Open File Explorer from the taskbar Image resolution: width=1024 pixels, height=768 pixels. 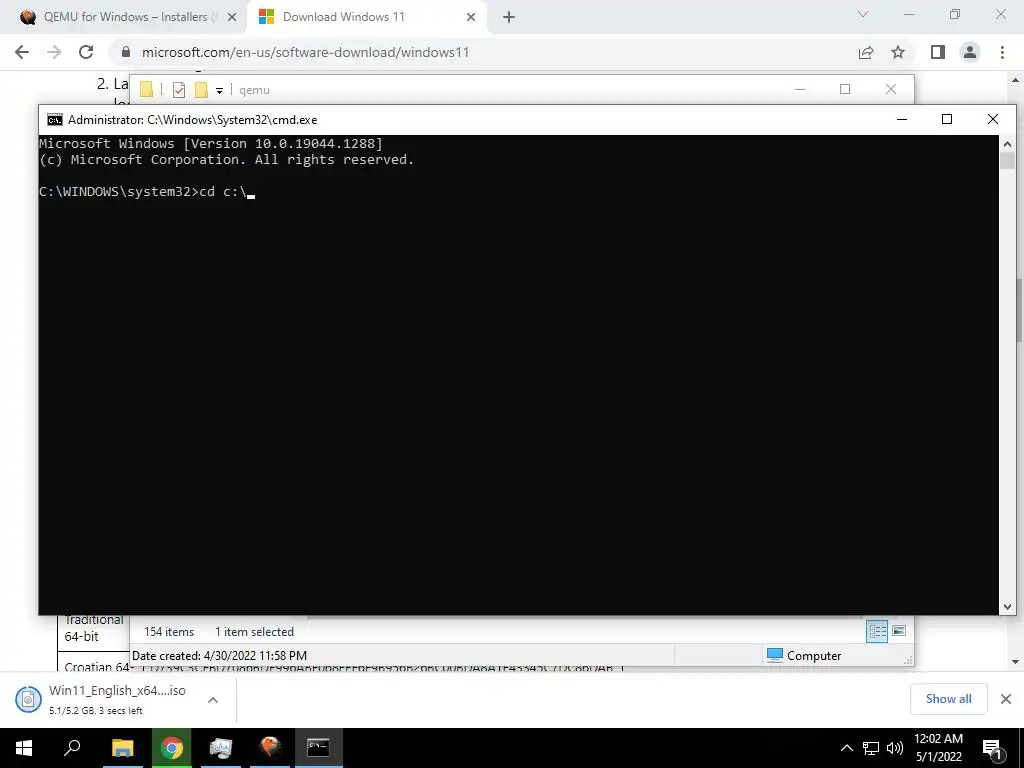[x=123, y=748]
